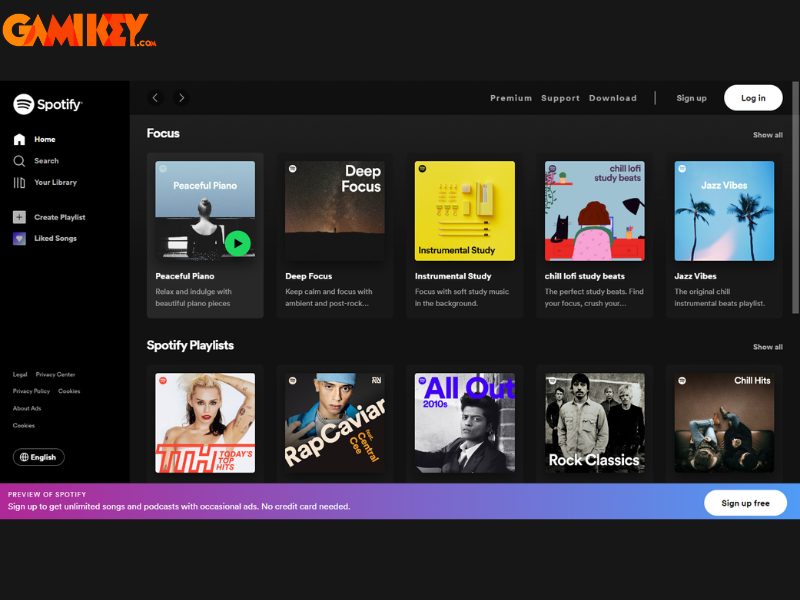This screenshot has width=800, height=600.
Task: Open the Search menu item
Action: click(46, 161)
